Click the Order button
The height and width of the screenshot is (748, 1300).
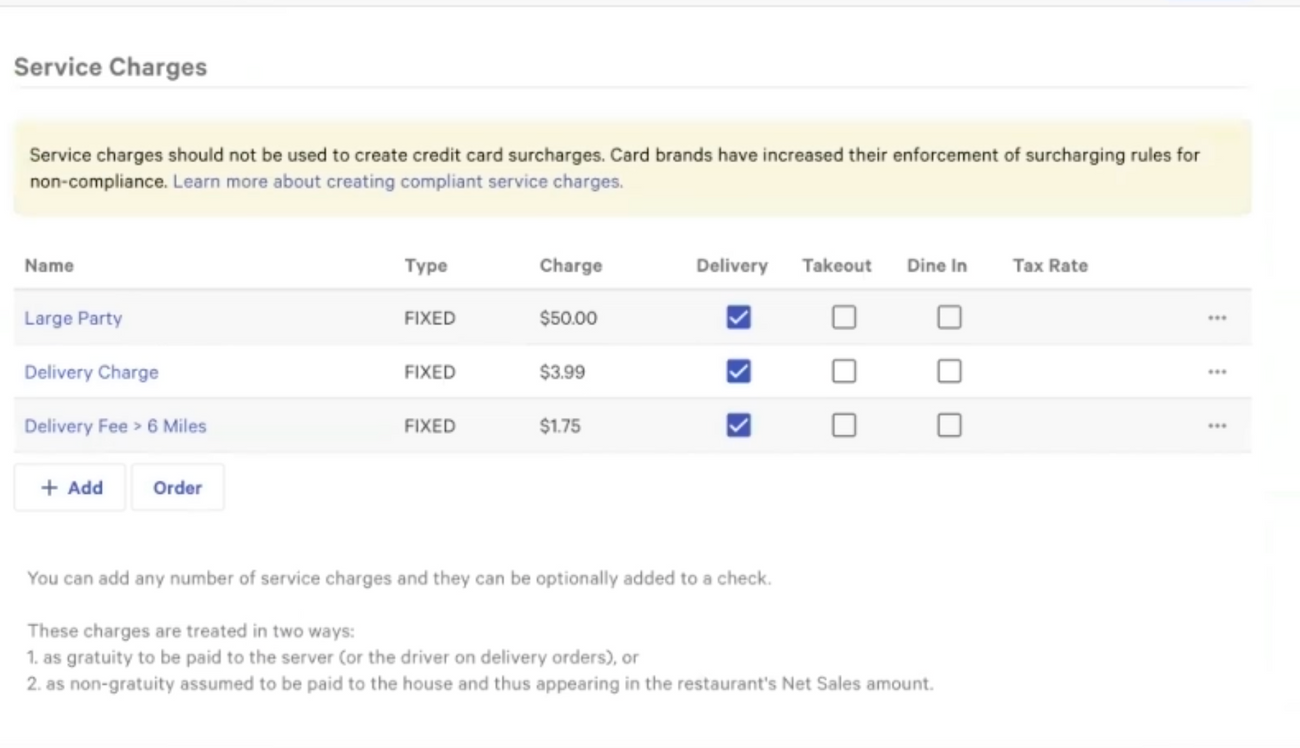(x=178, y=487)
